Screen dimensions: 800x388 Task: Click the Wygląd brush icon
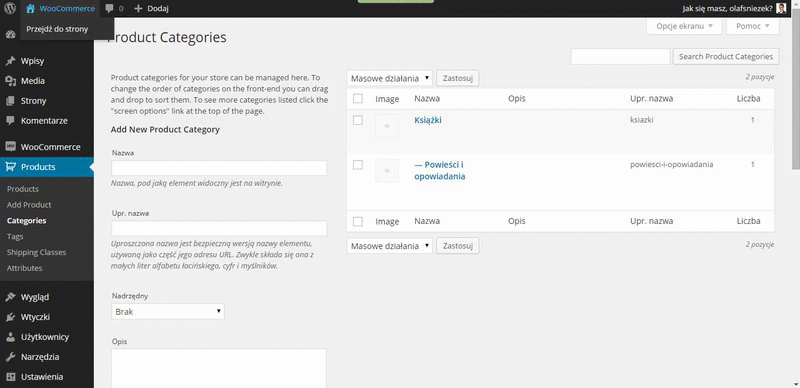[10, 297]
